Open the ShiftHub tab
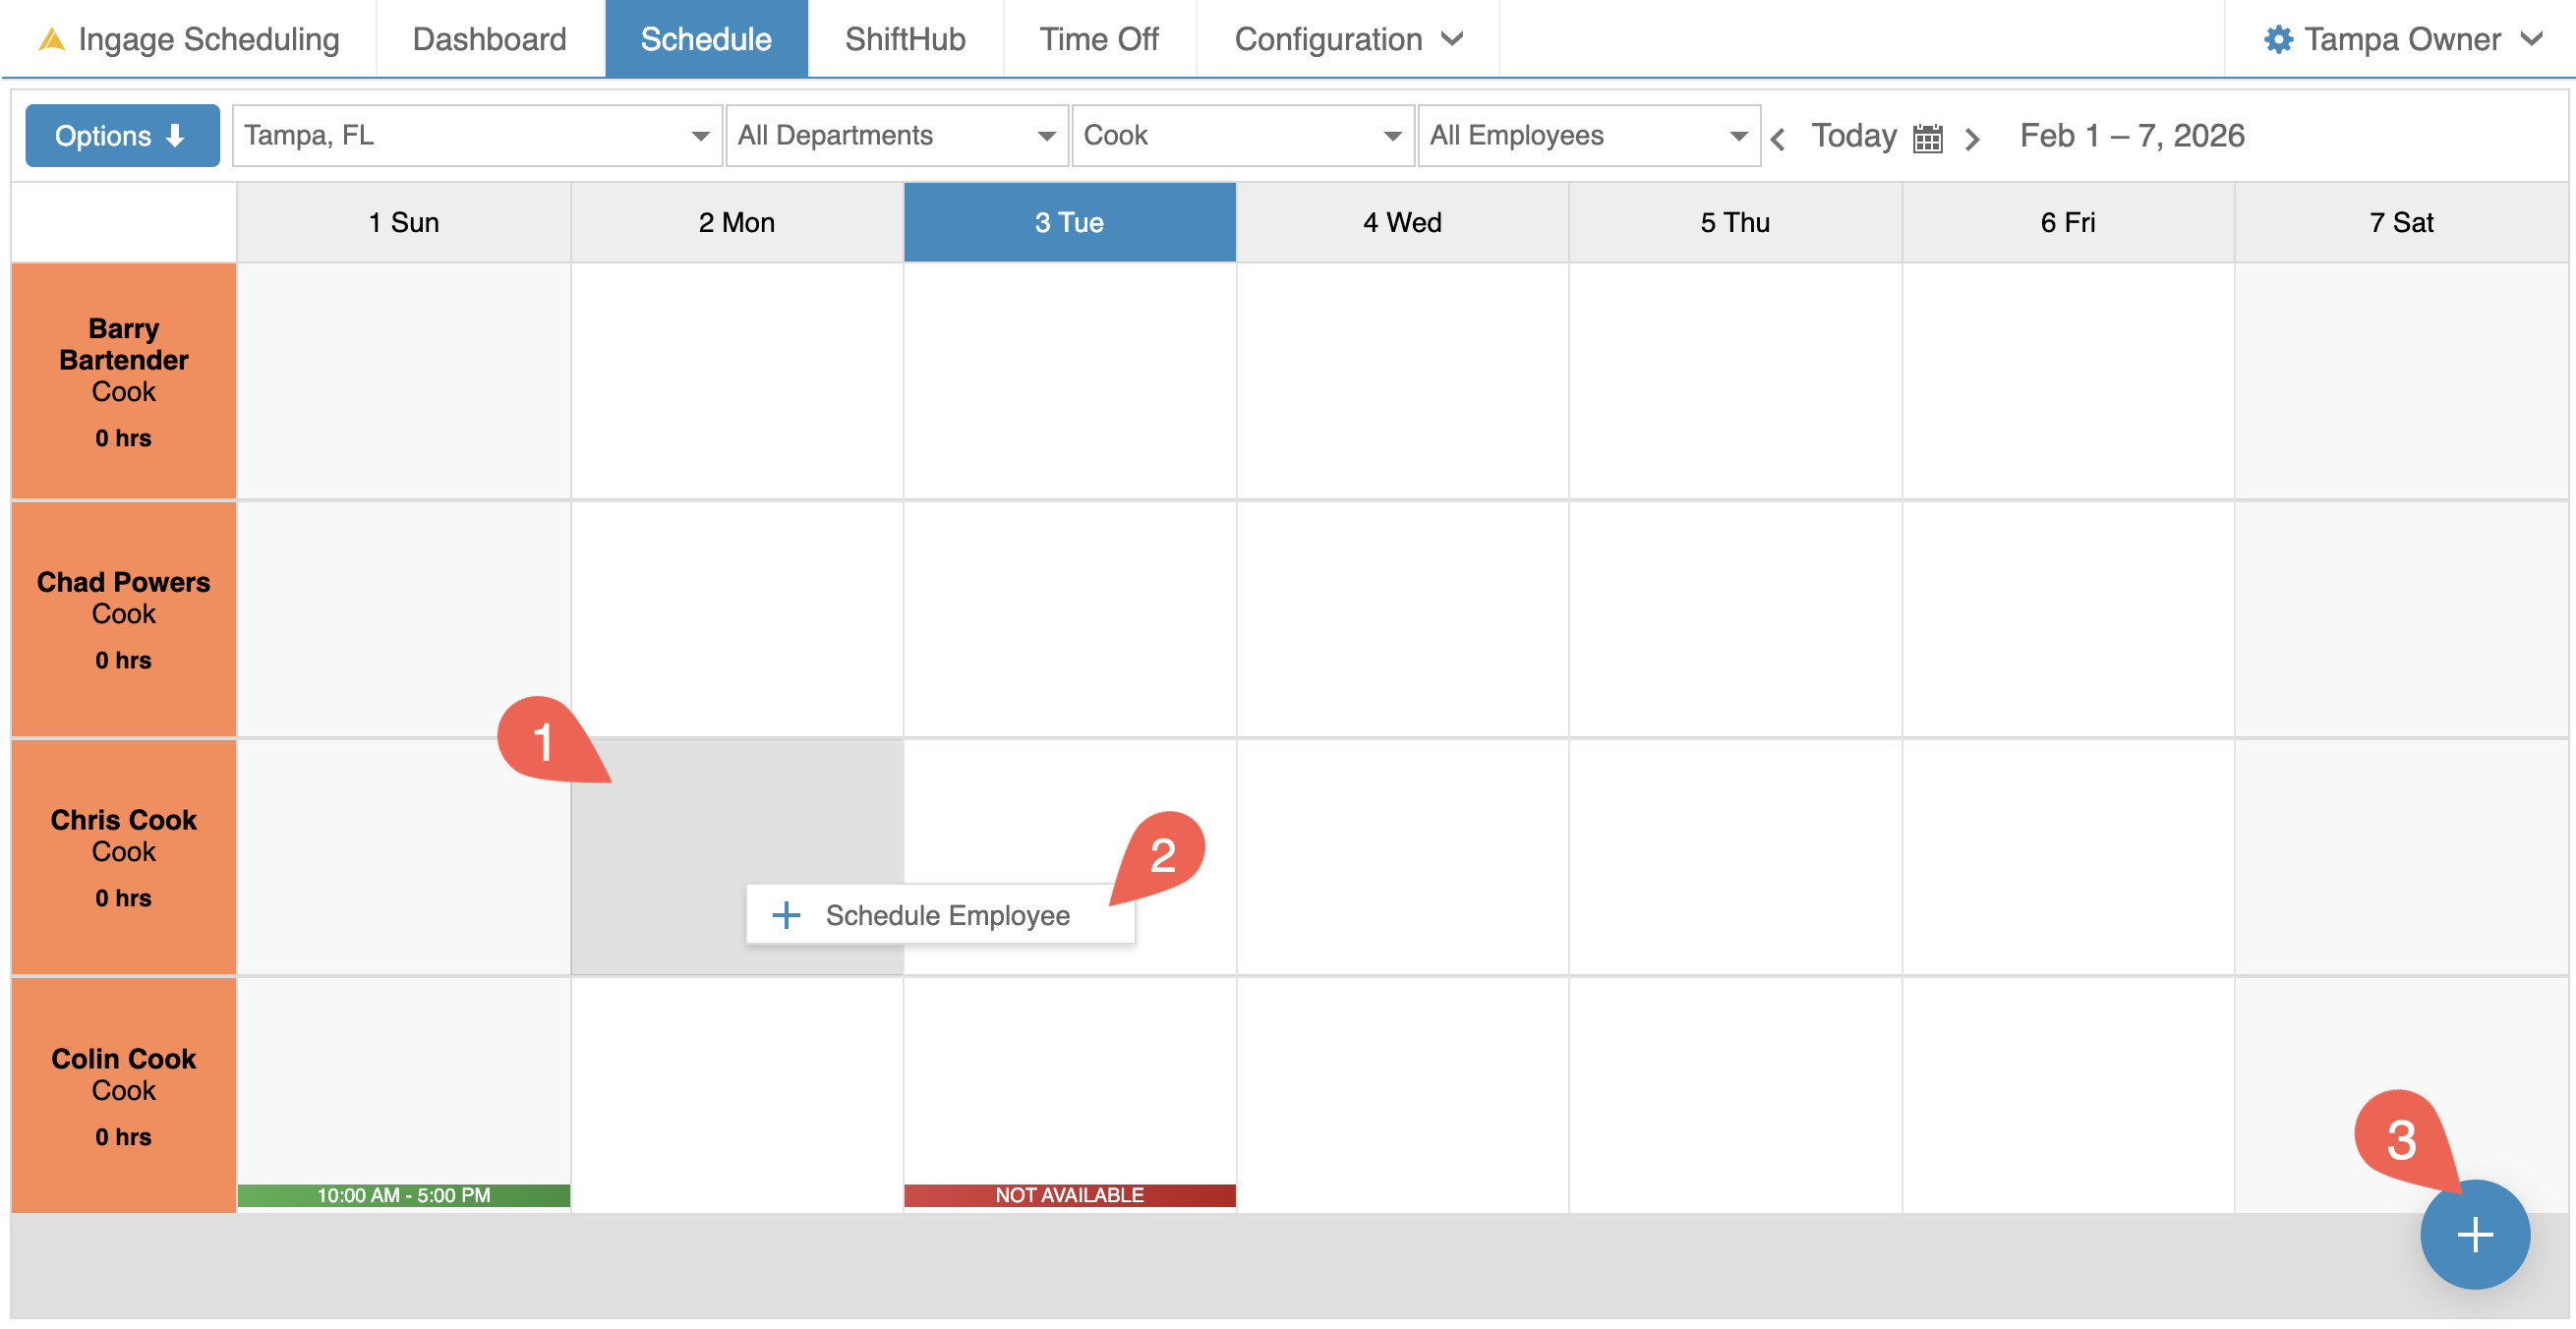The image size is (2576, 1329). pyautogui.click(x=904, y=39)
